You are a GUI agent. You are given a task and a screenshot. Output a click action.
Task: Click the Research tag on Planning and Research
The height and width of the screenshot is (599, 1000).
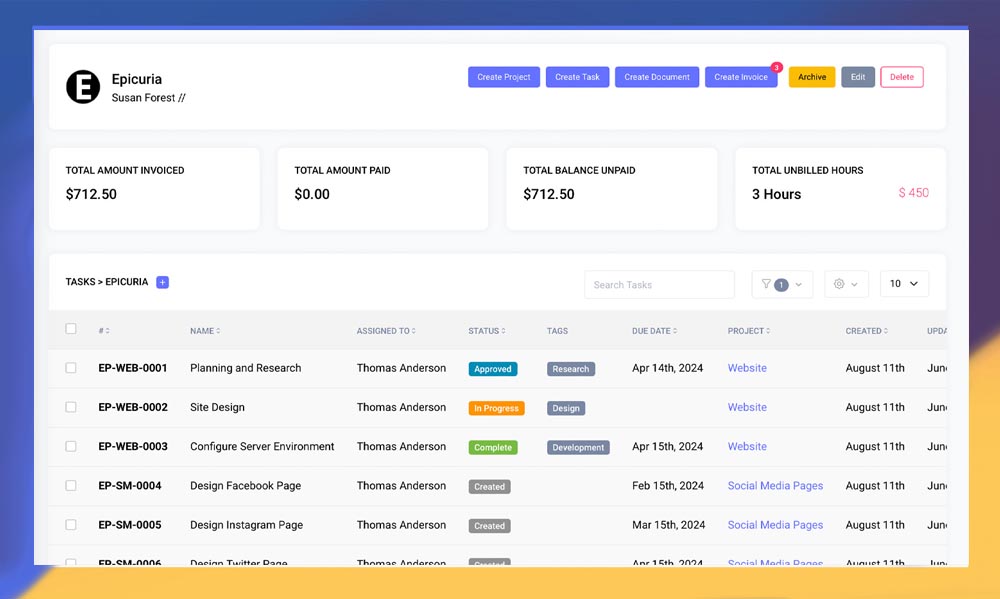coord(570,369)
